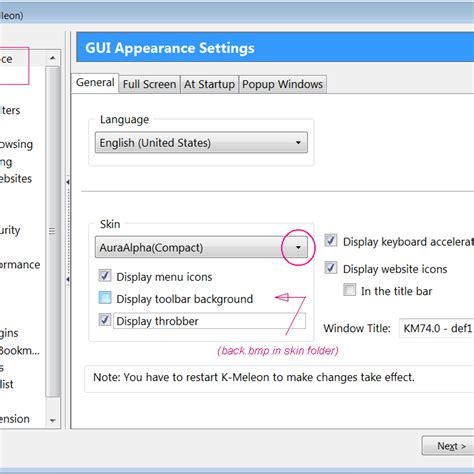Image resolution: width=474 pixels, height=474 pixels.
Task: Select the sidebar item ending in 'list'
Action: (x=7, y=384)
